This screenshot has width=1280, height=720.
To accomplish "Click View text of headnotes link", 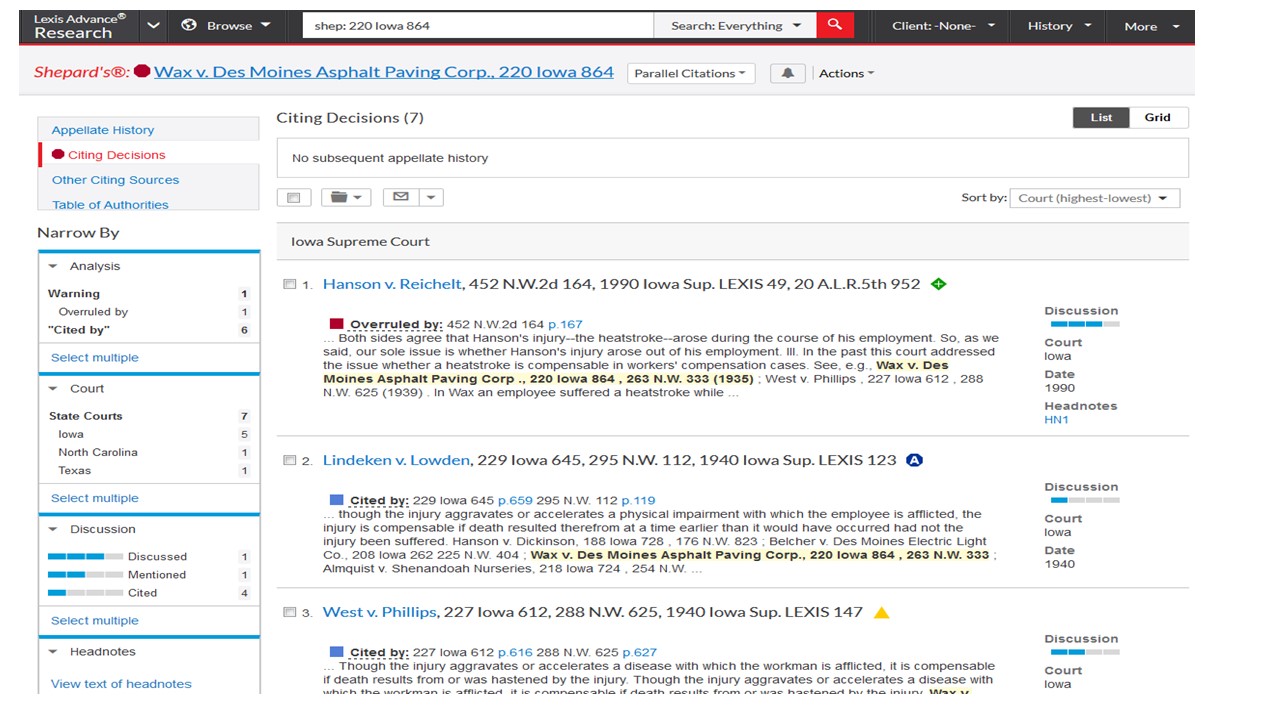I will 121,684.
